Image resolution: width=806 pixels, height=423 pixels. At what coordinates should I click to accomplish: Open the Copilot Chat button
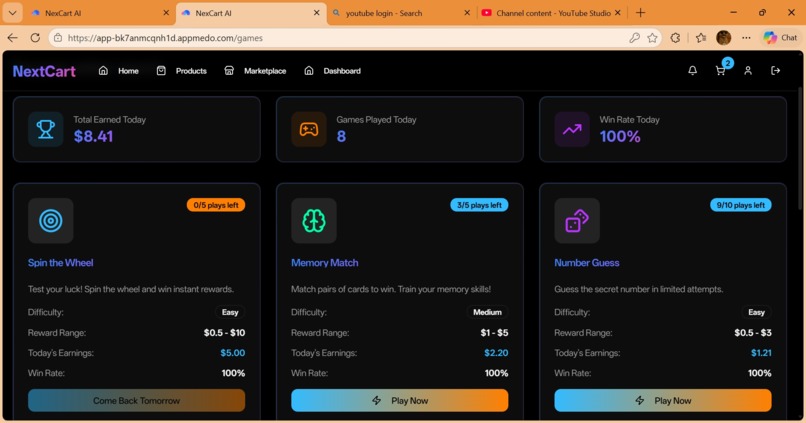click(x=780, y=38)
